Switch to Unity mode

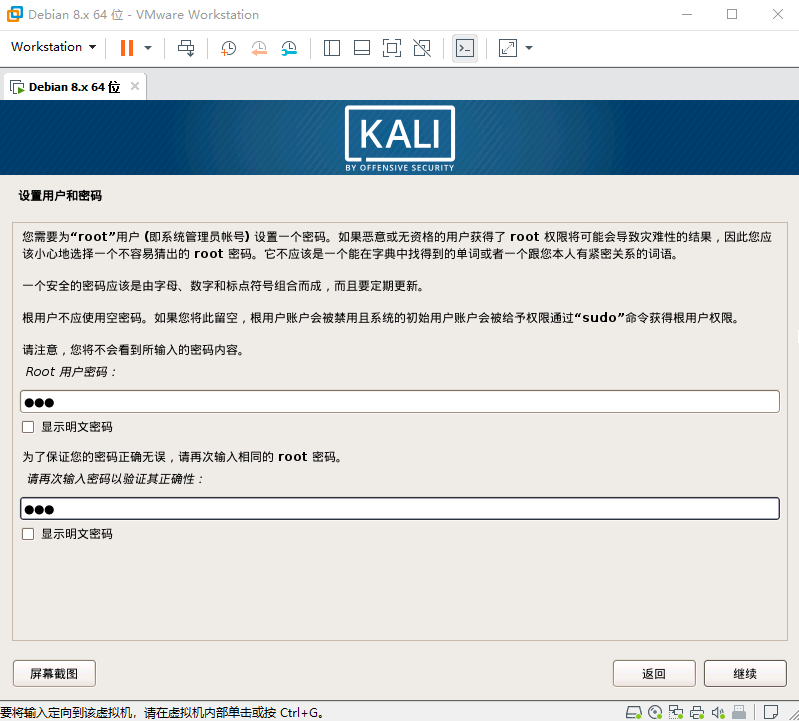pyautogui.click(x=422, y=48)
